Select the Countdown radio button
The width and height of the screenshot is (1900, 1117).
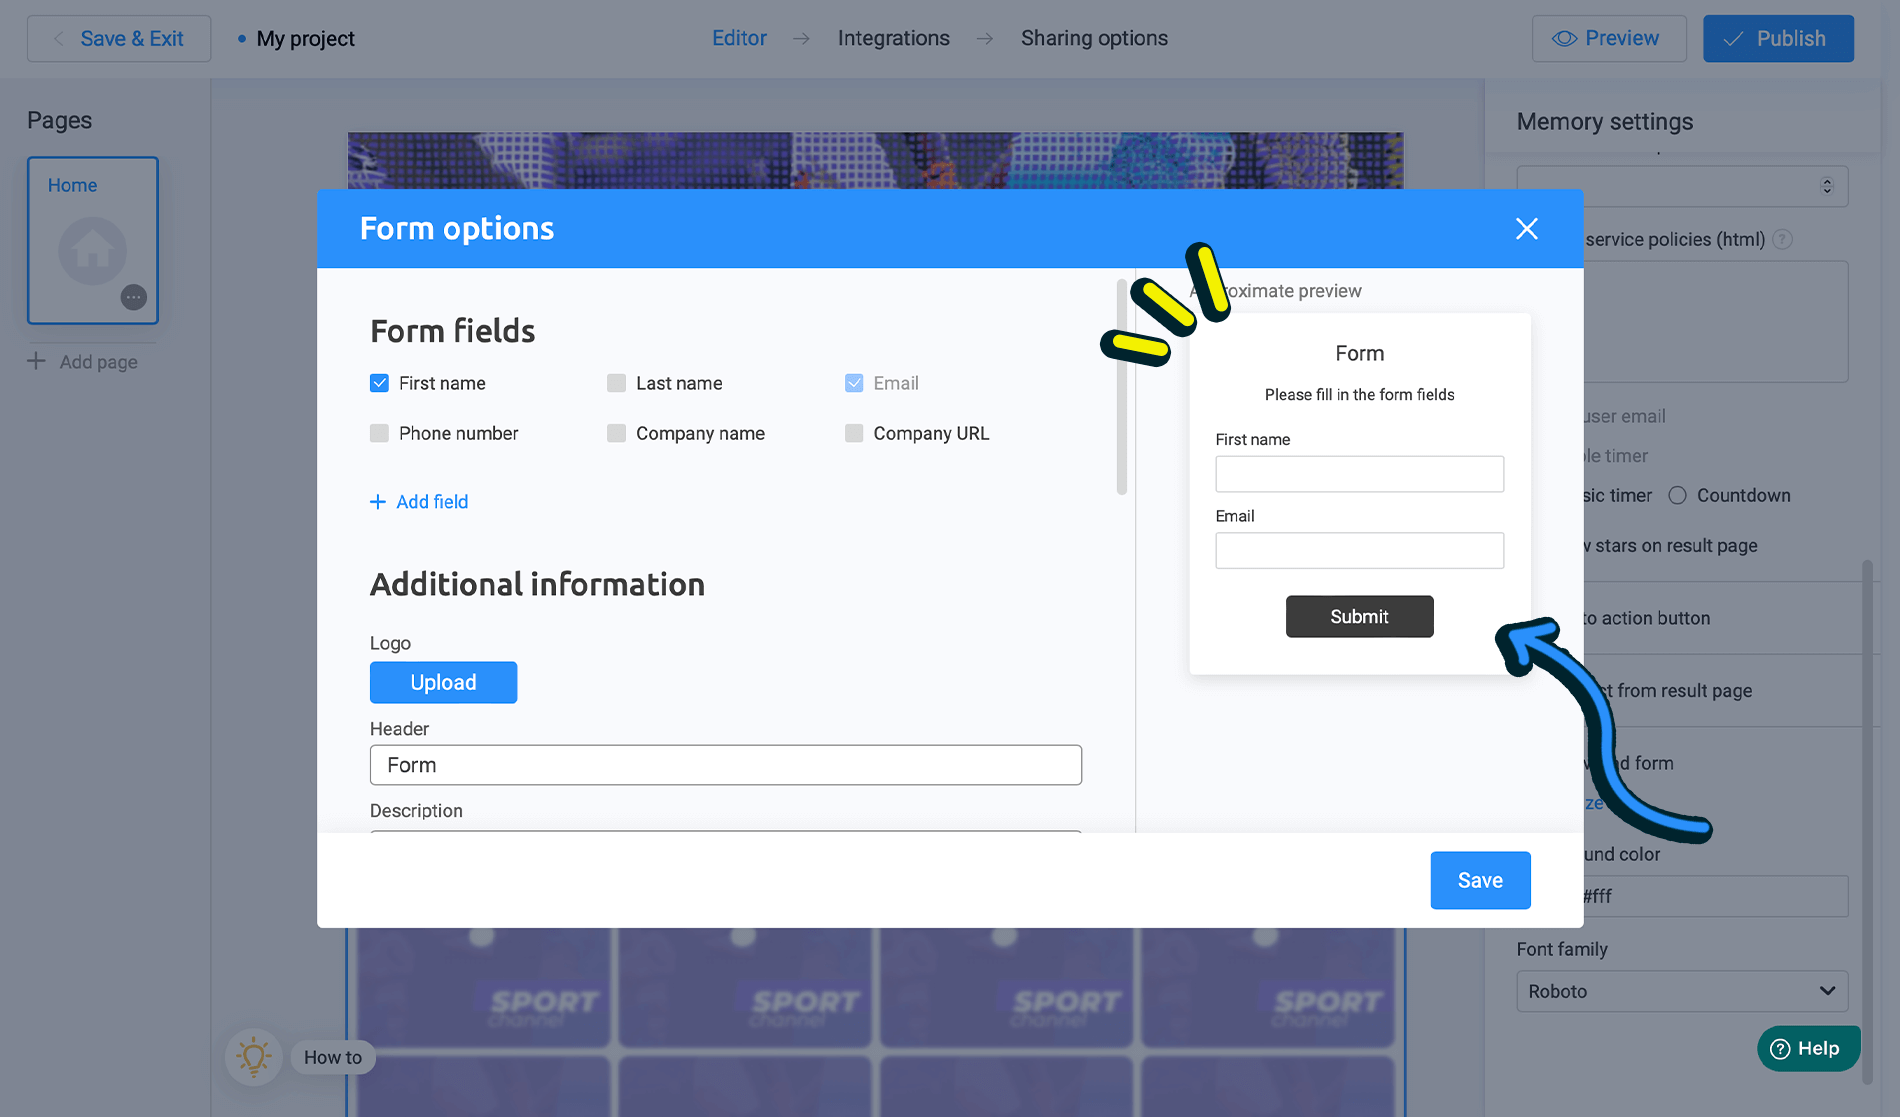point(1677,495)
